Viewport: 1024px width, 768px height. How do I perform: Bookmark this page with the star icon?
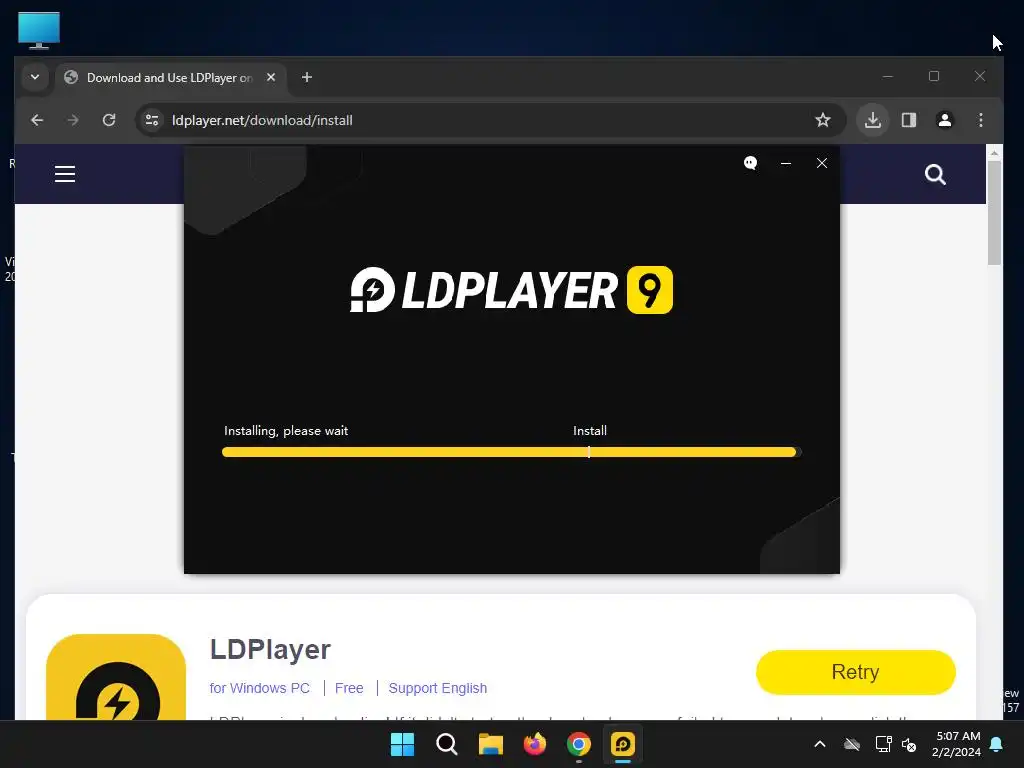pos(823,120)
